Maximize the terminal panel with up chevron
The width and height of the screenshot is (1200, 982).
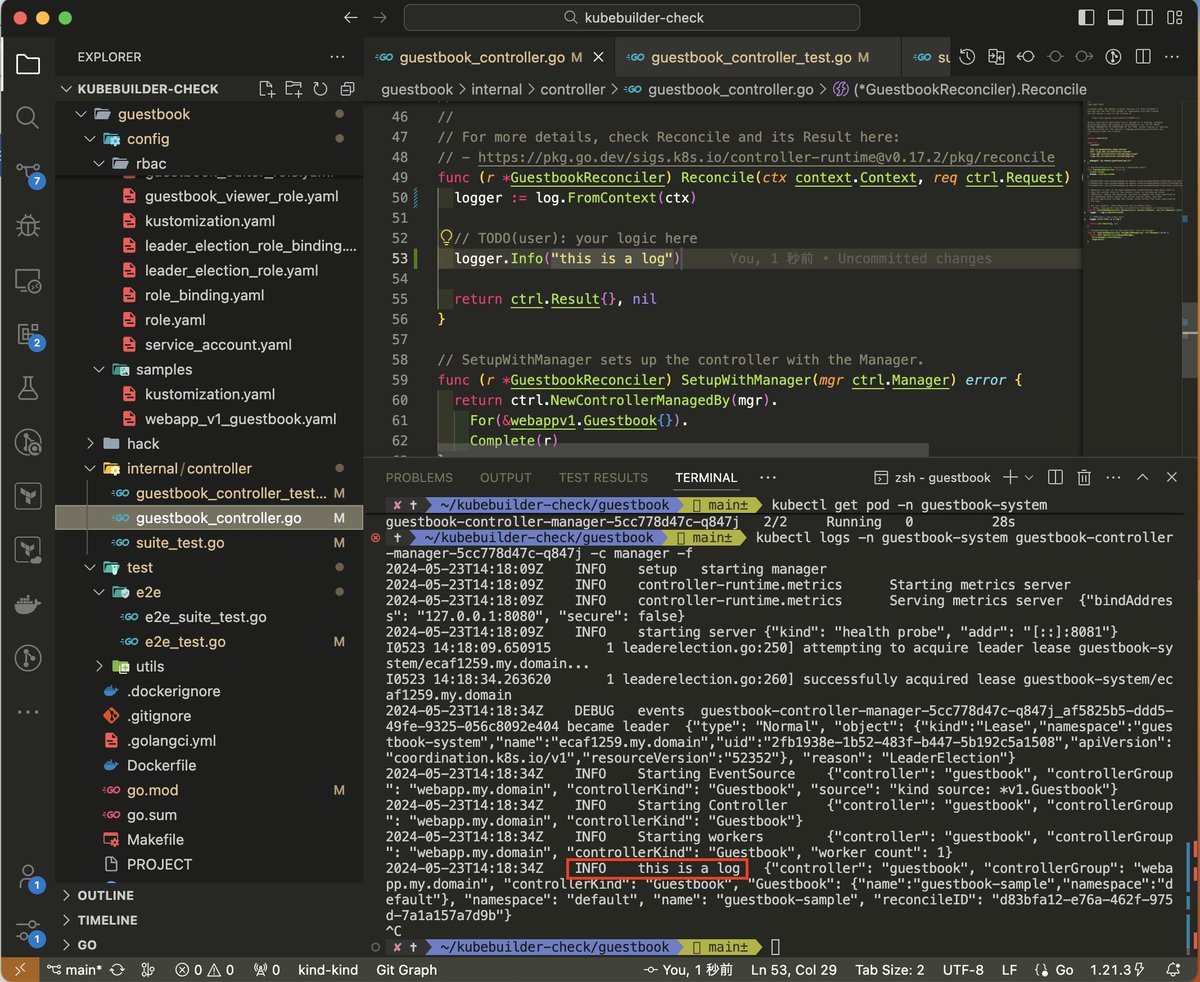1143,478
